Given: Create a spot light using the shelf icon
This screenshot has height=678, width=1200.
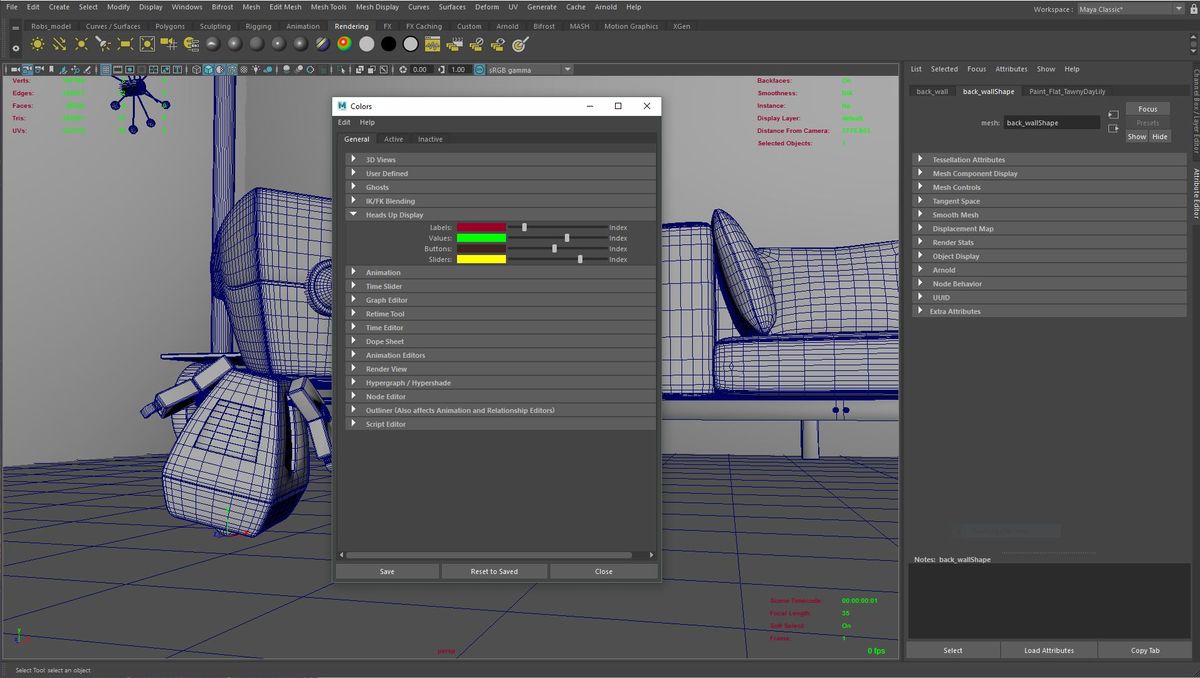Looking at the screenshot, I should point(103,43).
